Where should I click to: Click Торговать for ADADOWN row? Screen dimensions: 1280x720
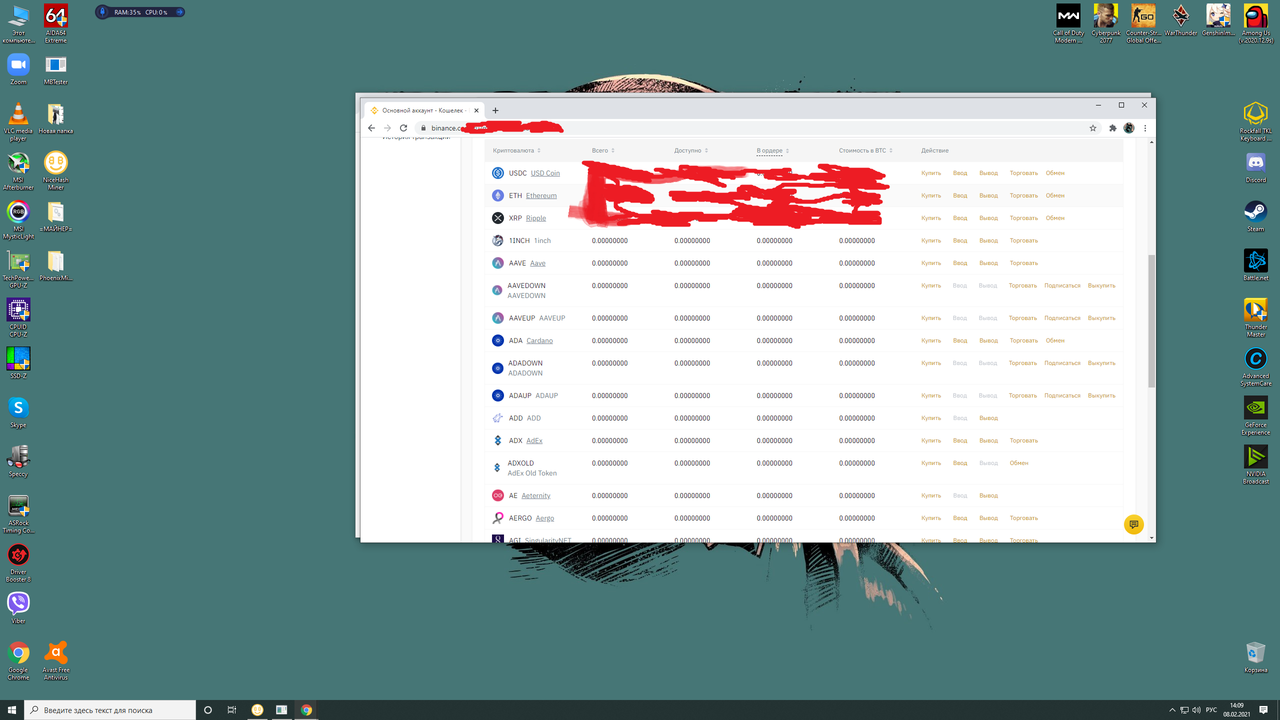pos(1023,363)
